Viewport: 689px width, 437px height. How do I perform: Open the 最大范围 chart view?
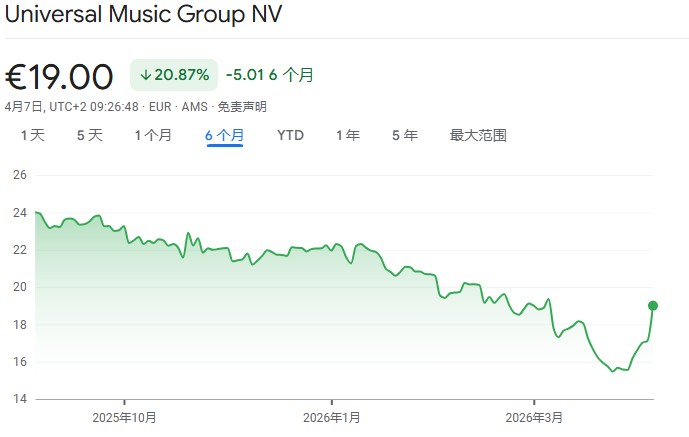(478, 135)
